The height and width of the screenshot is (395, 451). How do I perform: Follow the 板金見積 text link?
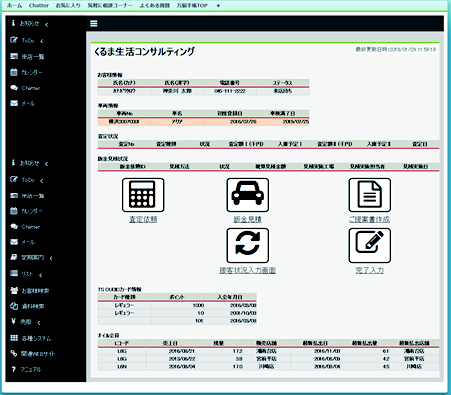point(248,219)
